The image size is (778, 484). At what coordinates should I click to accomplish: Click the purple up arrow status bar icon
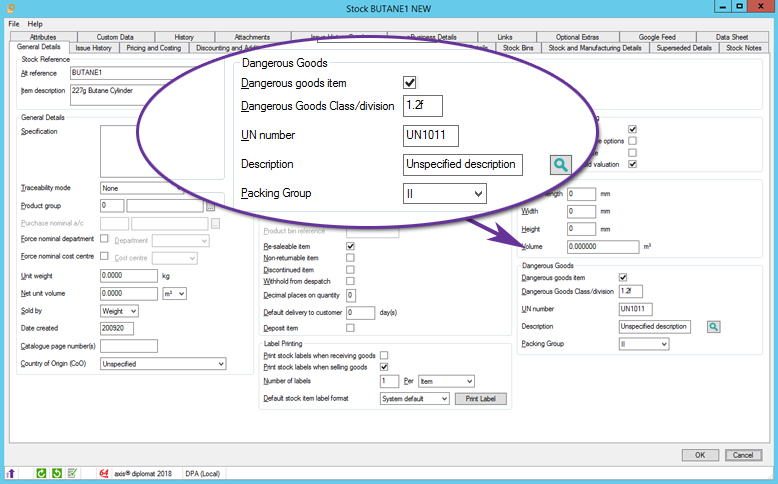11,474
